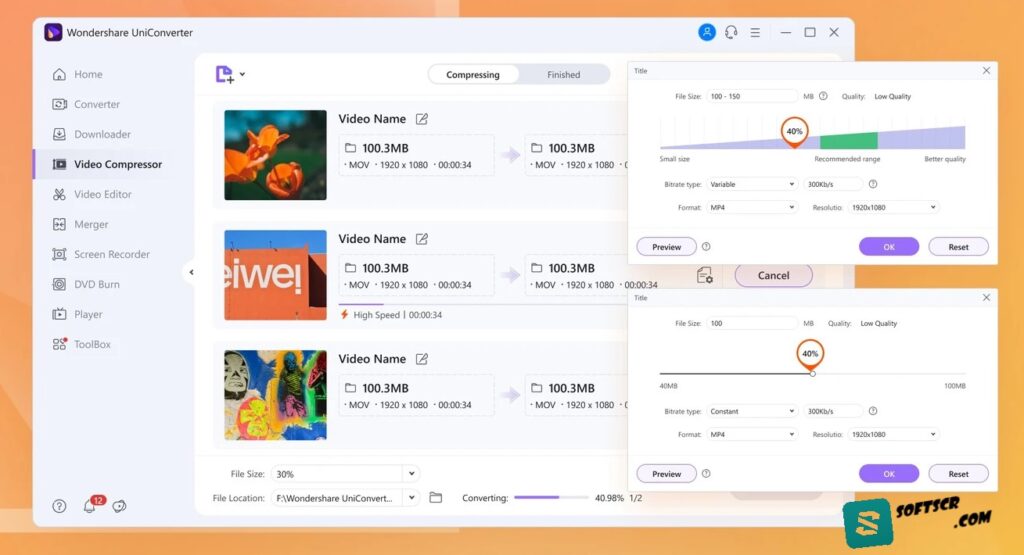Image resolution: width=1024 pixels, height=555 pixels.
Task: Open Bitrate type Variable dropdown
Action: [x=752, y=184]
